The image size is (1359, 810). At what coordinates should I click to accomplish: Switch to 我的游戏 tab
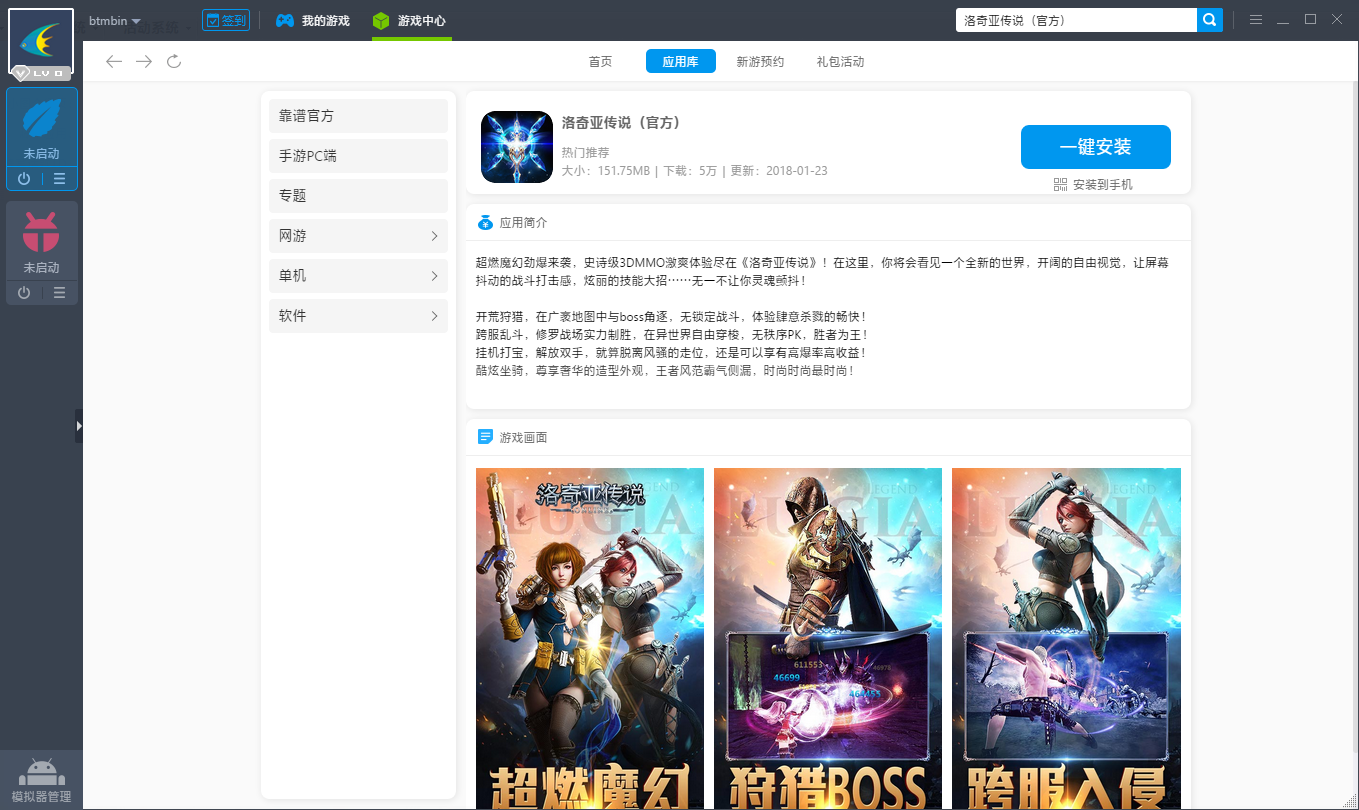[313, 20]
